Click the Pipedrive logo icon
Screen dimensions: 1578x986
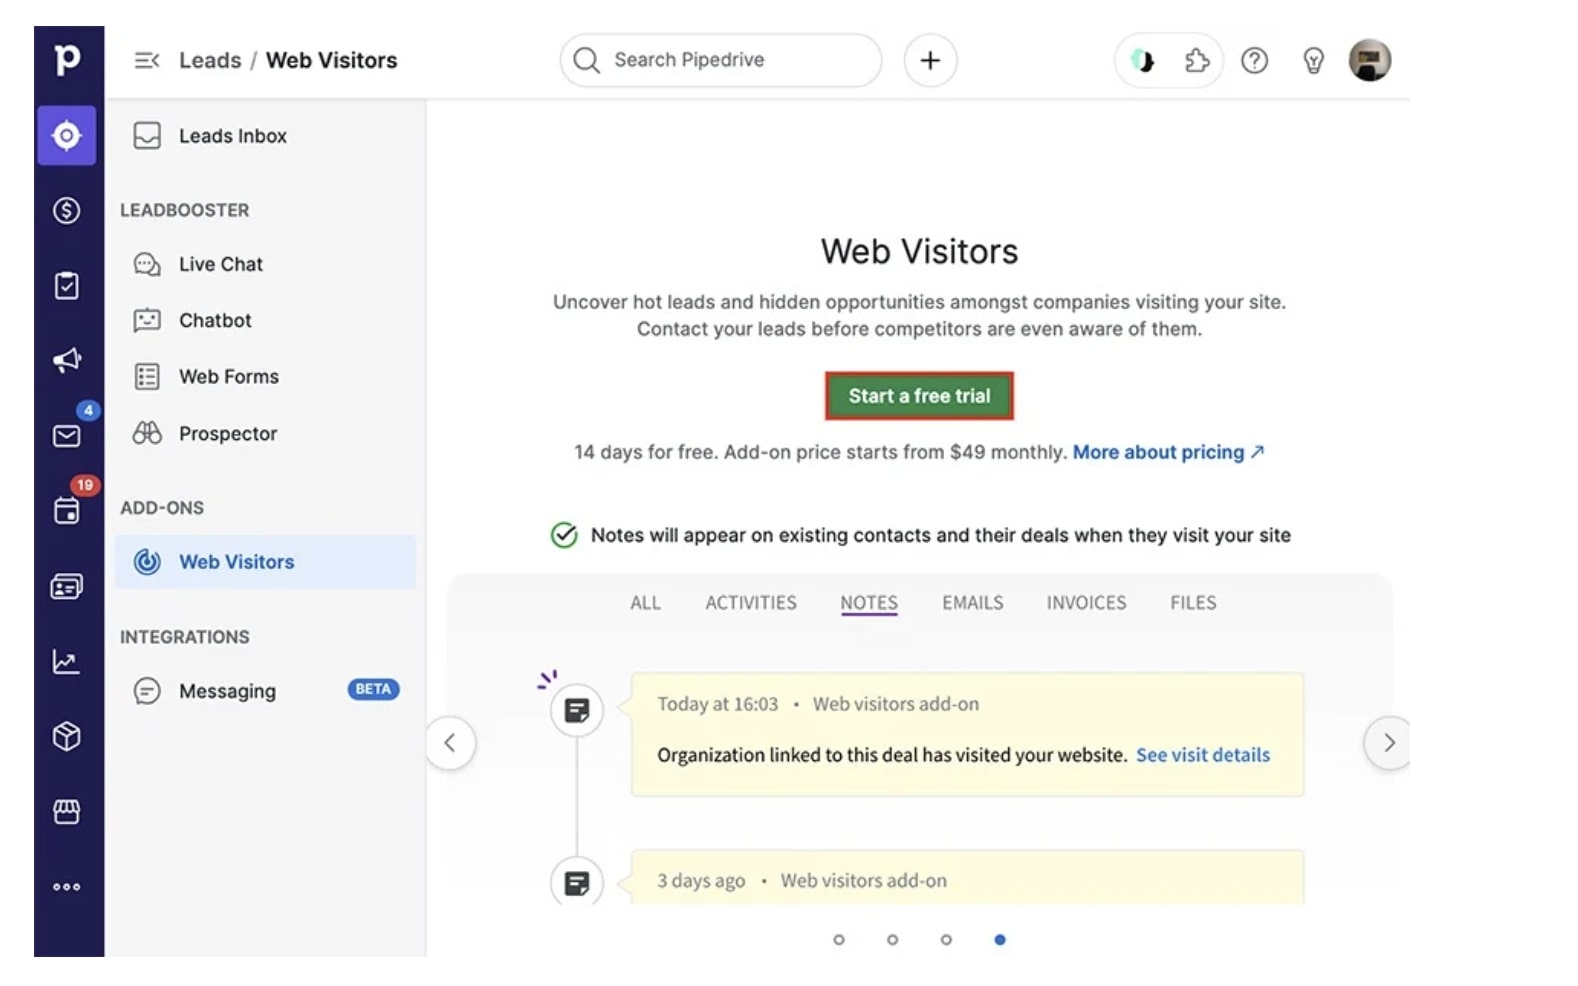(x=67, y=60)
